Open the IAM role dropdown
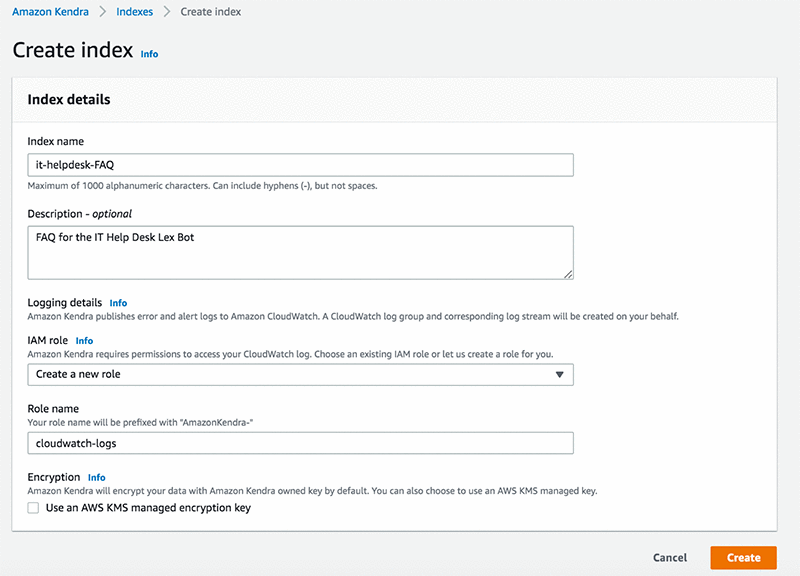The image size is (800, 576). tap(300, 375)
